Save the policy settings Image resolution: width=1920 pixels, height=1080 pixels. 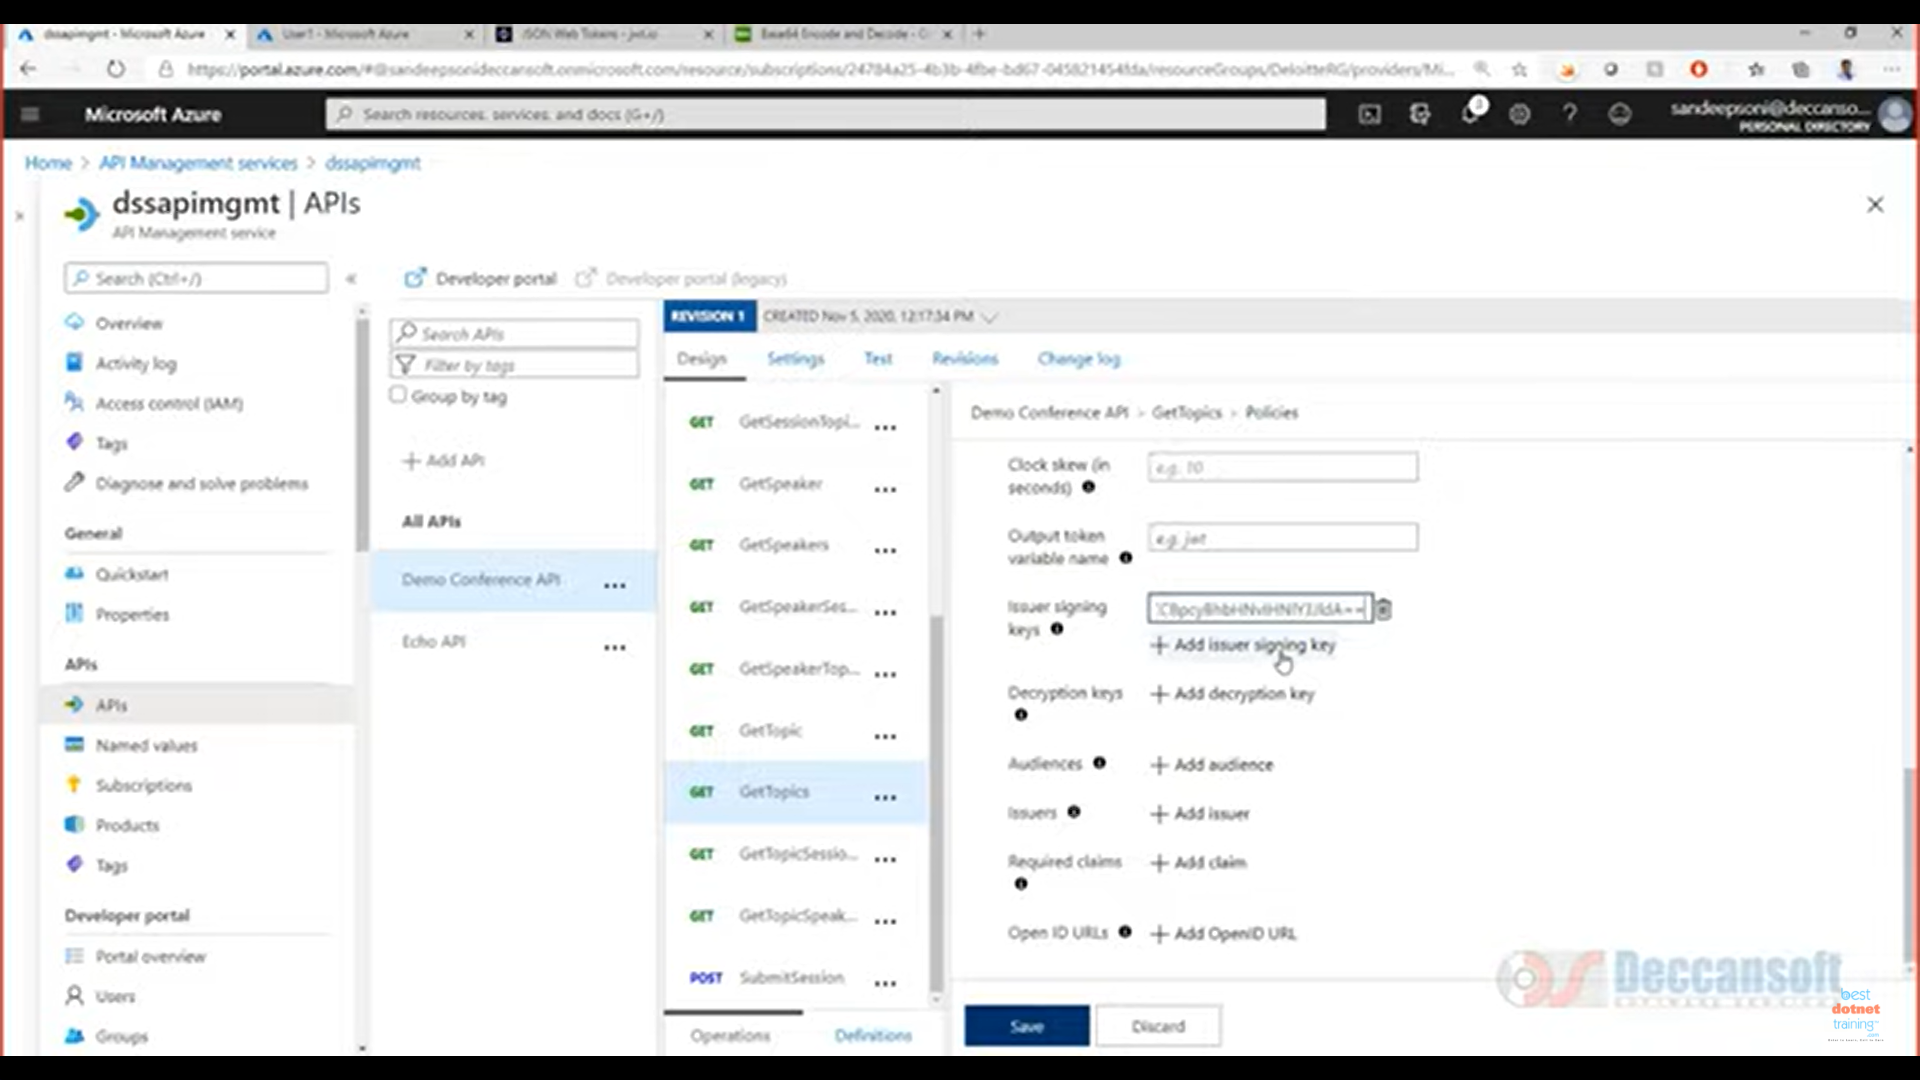coord(1027,1026)
